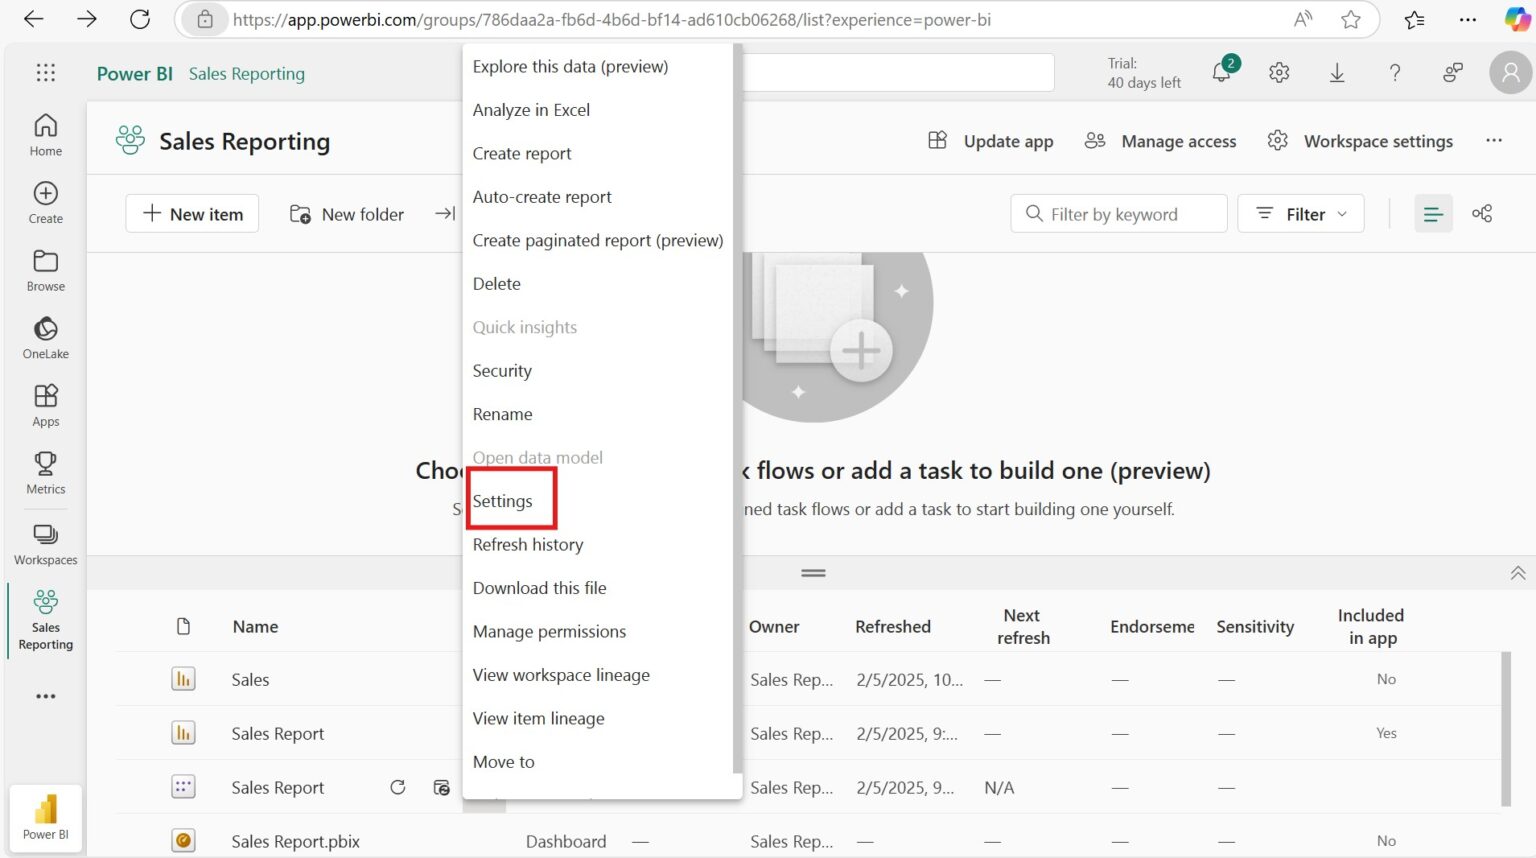Open Browse in the sidebar
This screenshot has width=1536, height=858.
point(46,270)
